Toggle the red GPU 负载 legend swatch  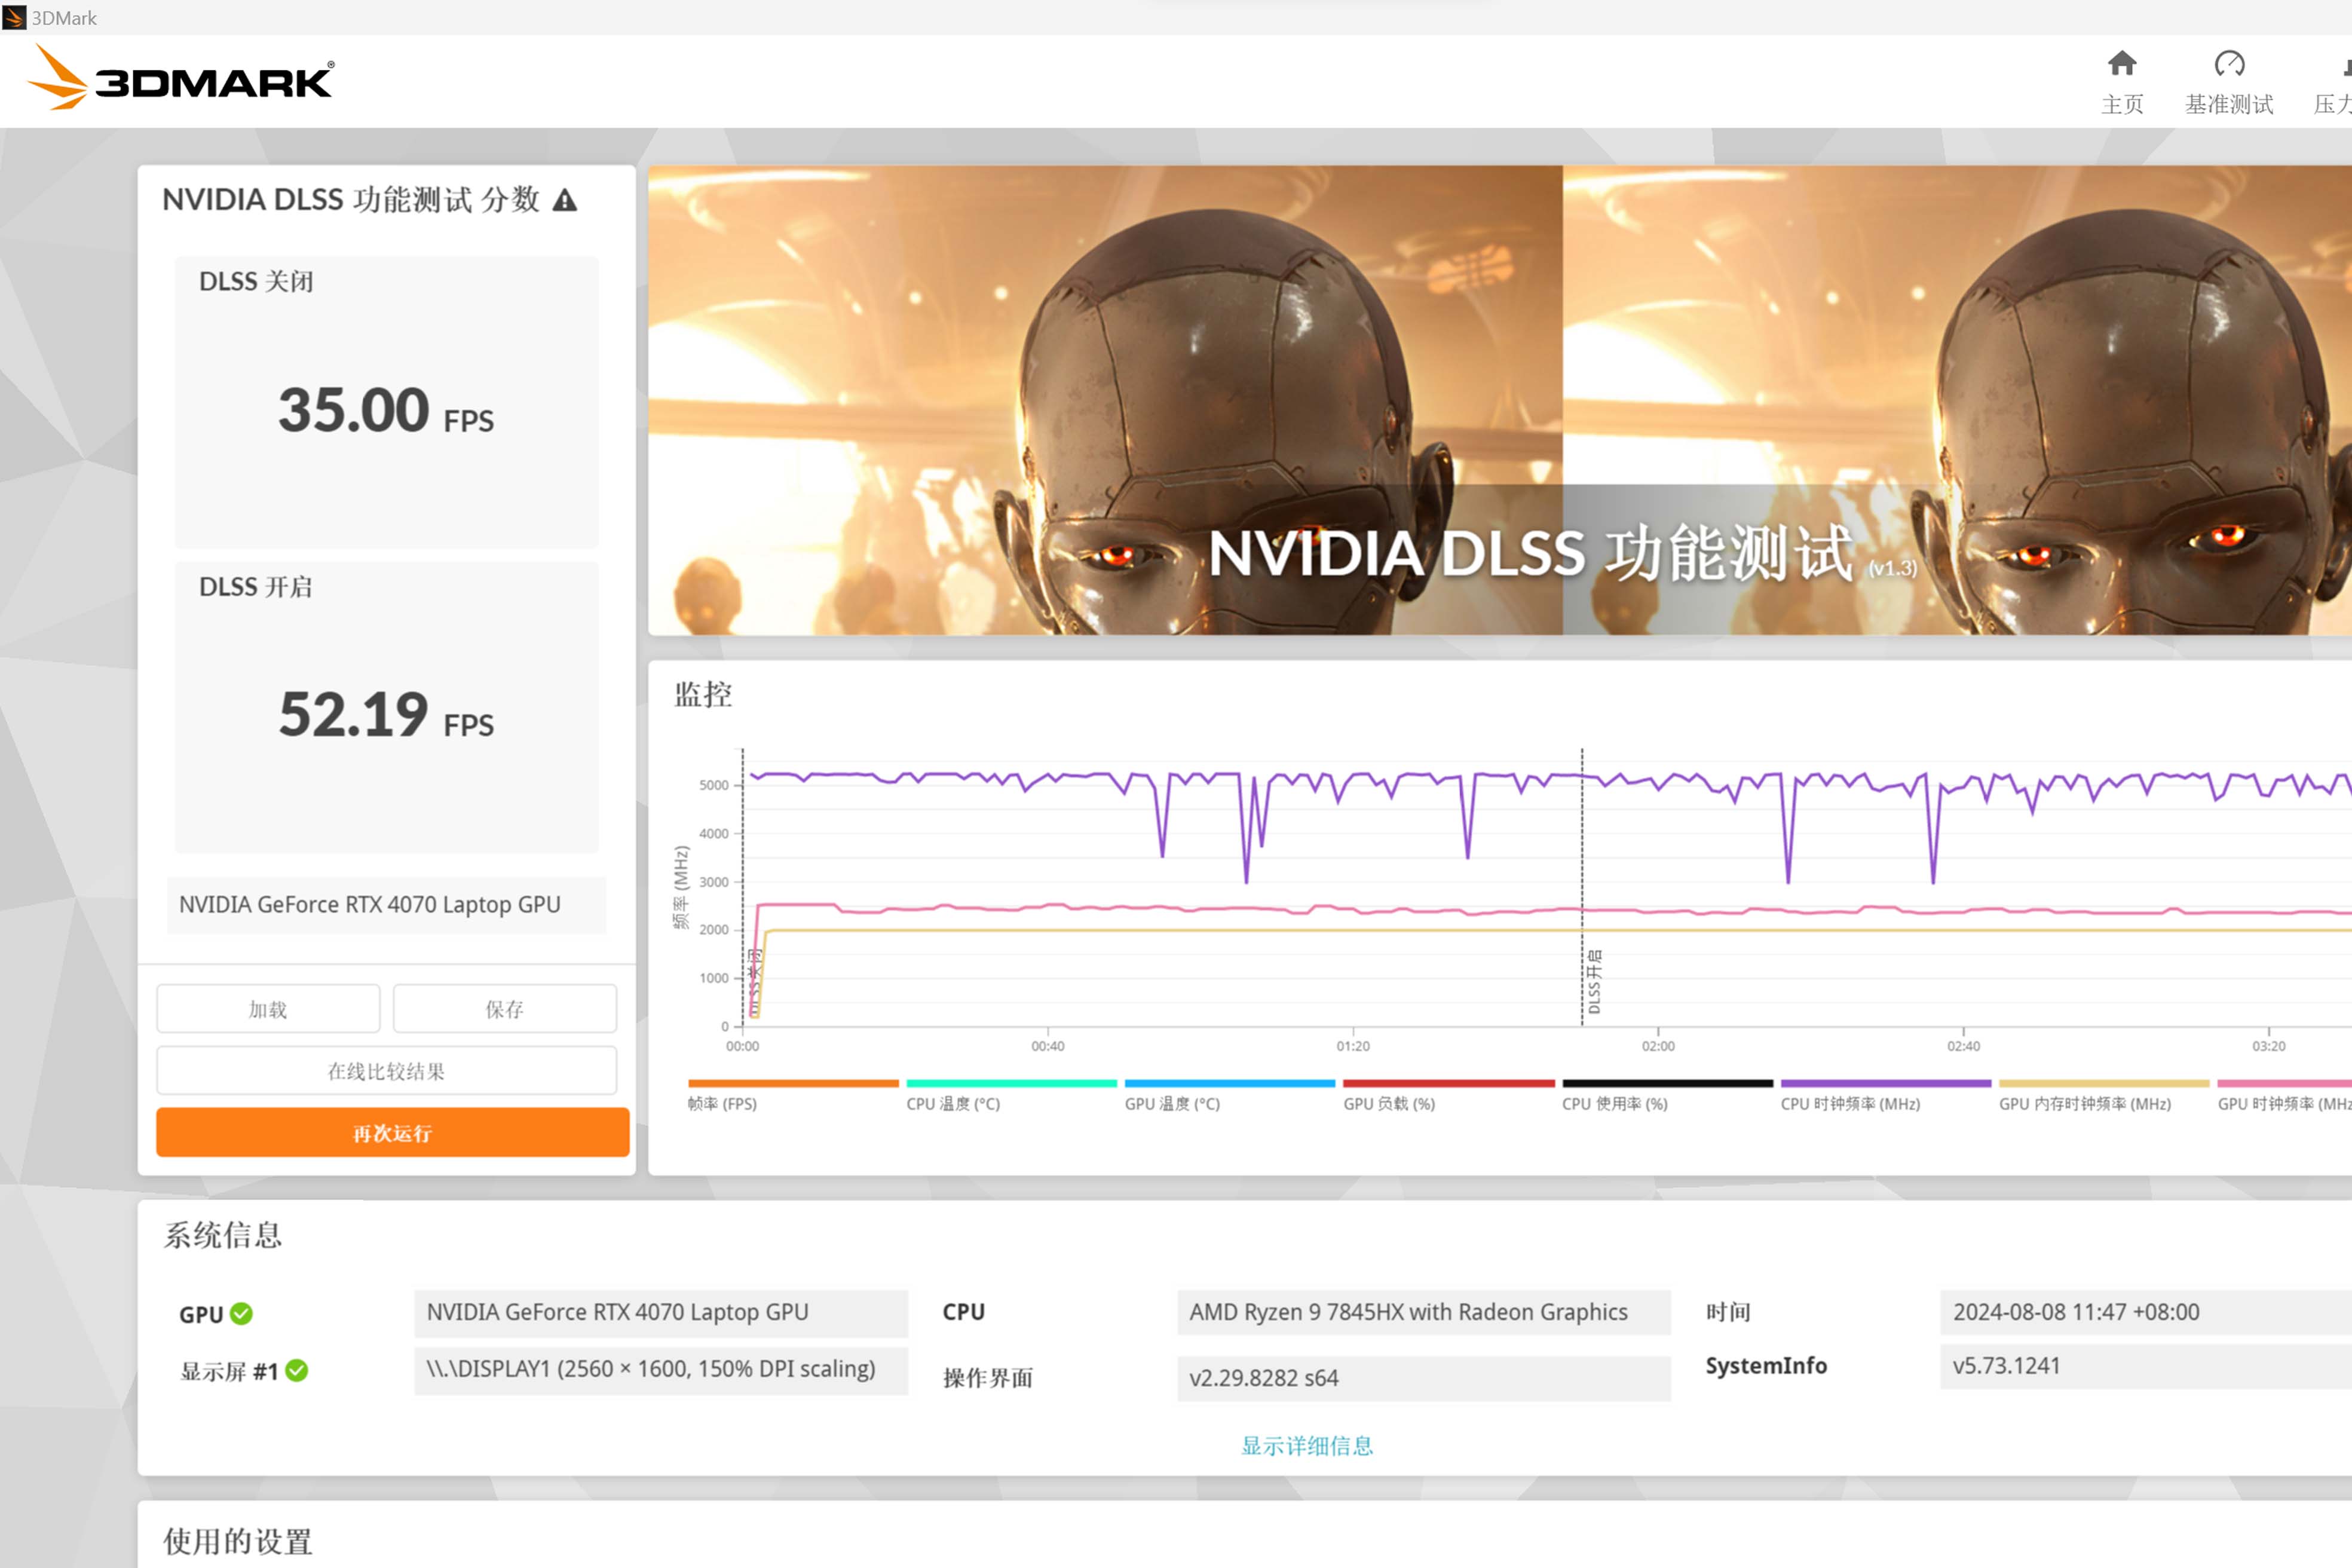tap(1448, 1083)
